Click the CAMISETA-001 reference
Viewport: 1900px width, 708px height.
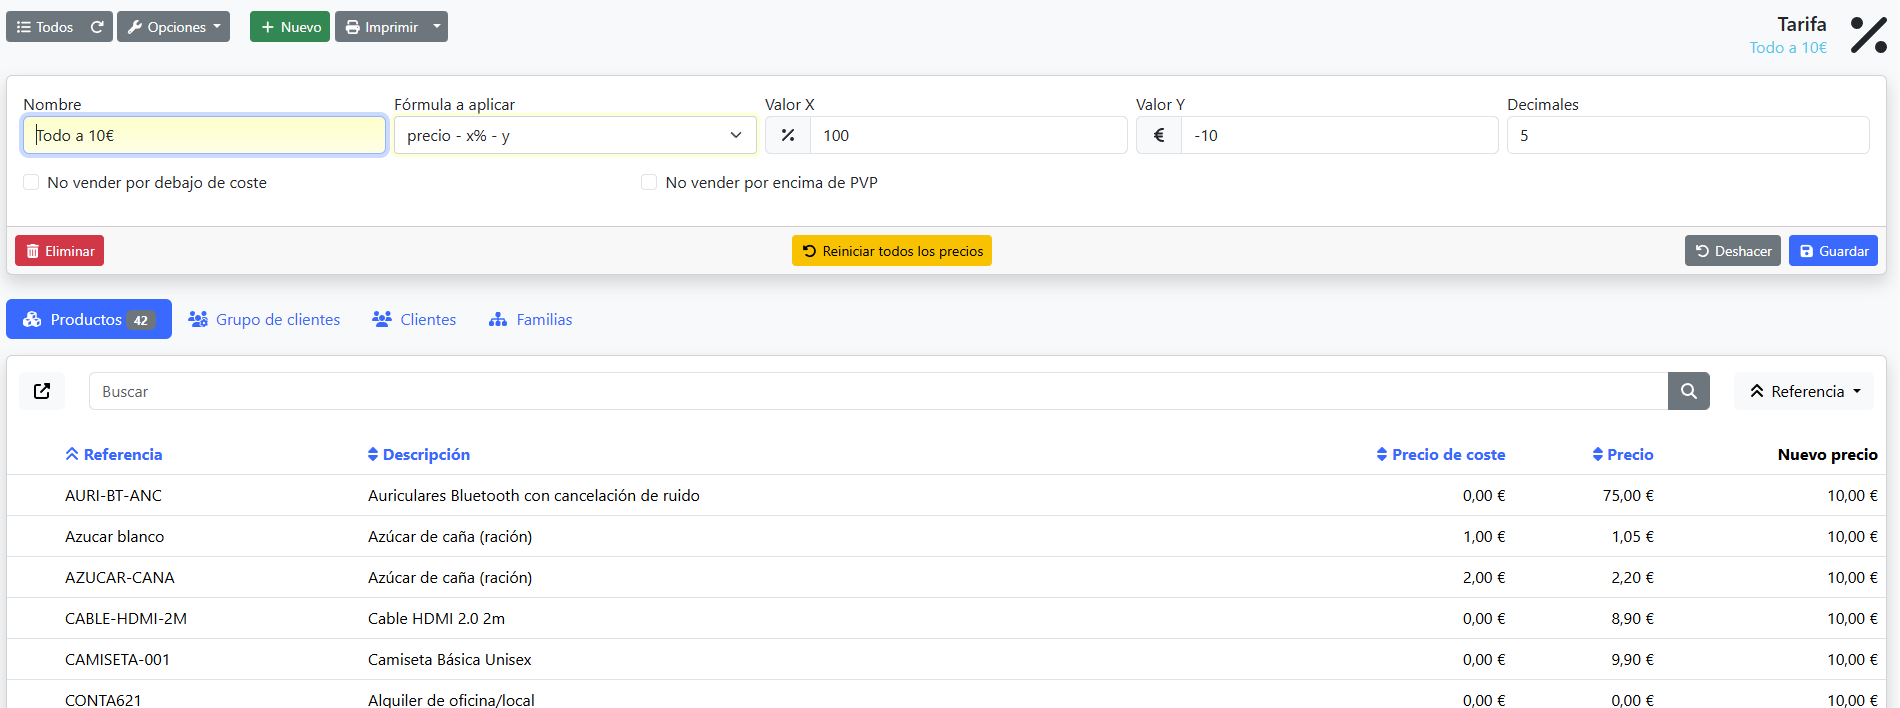click(117, 659)
